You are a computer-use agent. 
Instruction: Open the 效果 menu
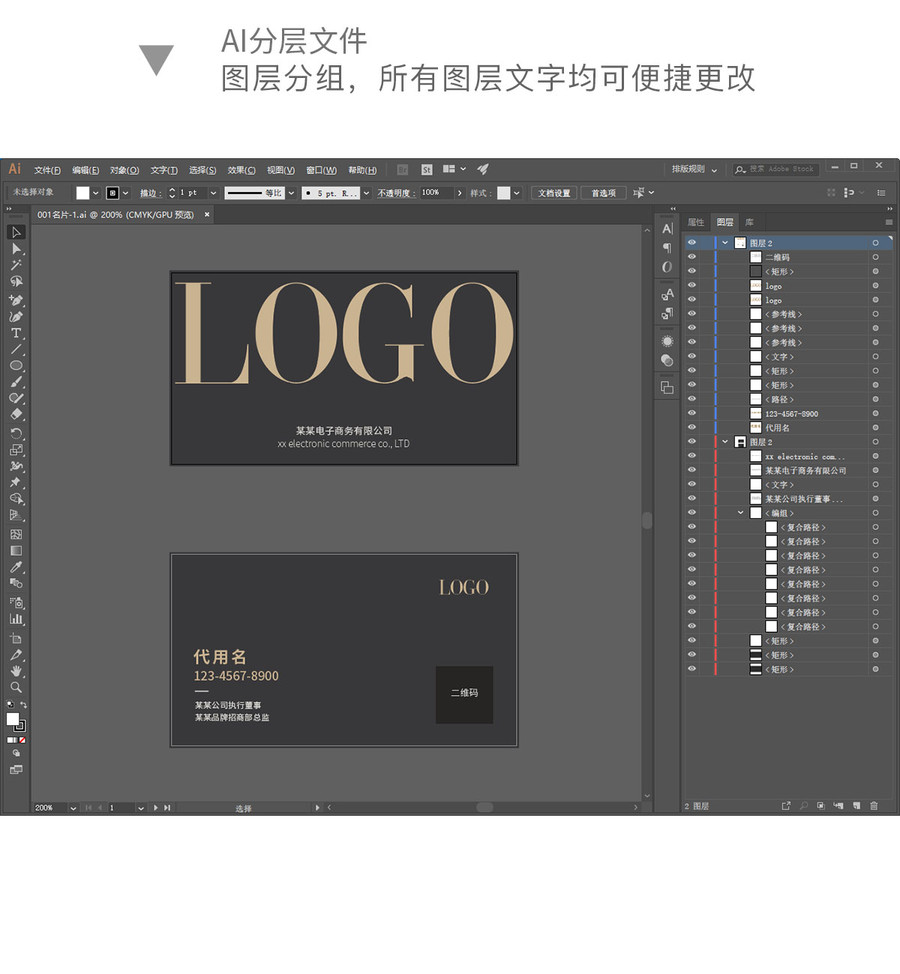241,170
